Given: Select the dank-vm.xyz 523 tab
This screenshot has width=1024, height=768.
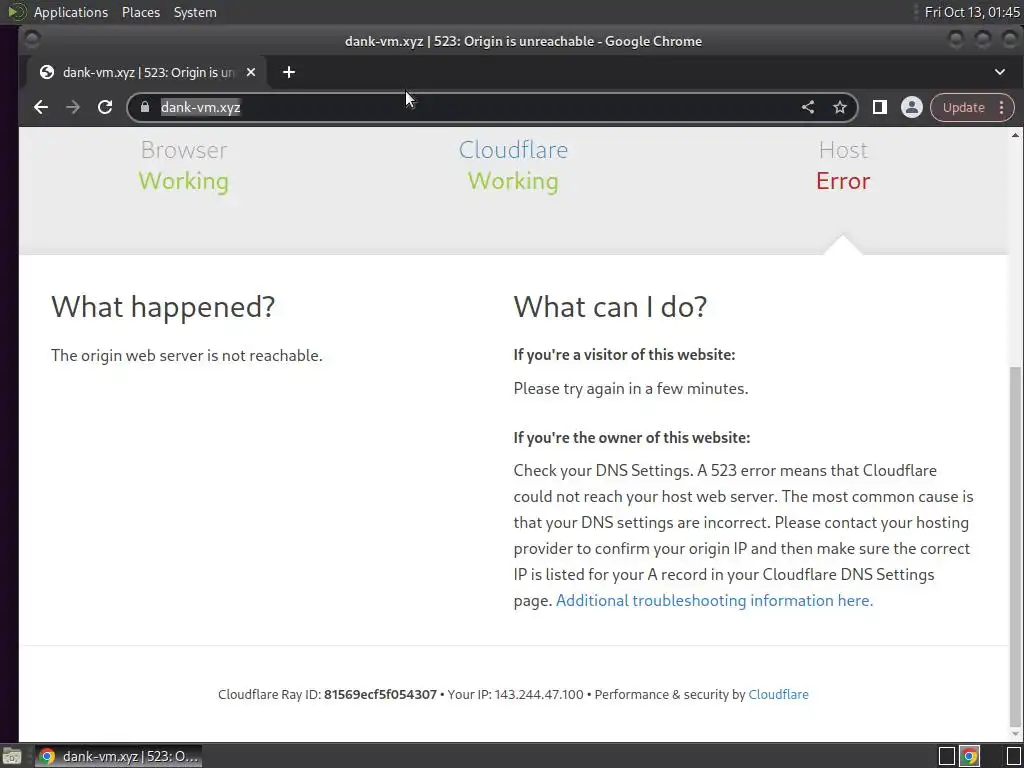Looking at the screenshot, I should coord(147,72).
